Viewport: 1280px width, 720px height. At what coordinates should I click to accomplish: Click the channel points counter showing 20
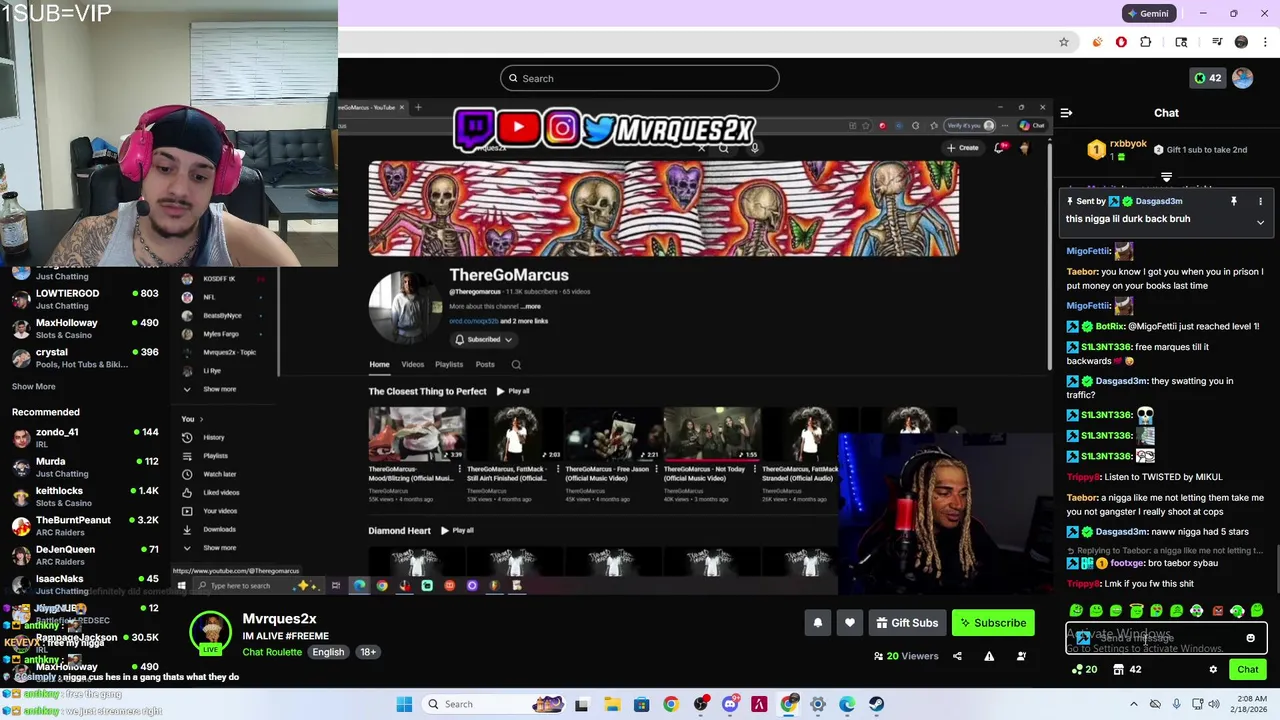(1084, 670)
